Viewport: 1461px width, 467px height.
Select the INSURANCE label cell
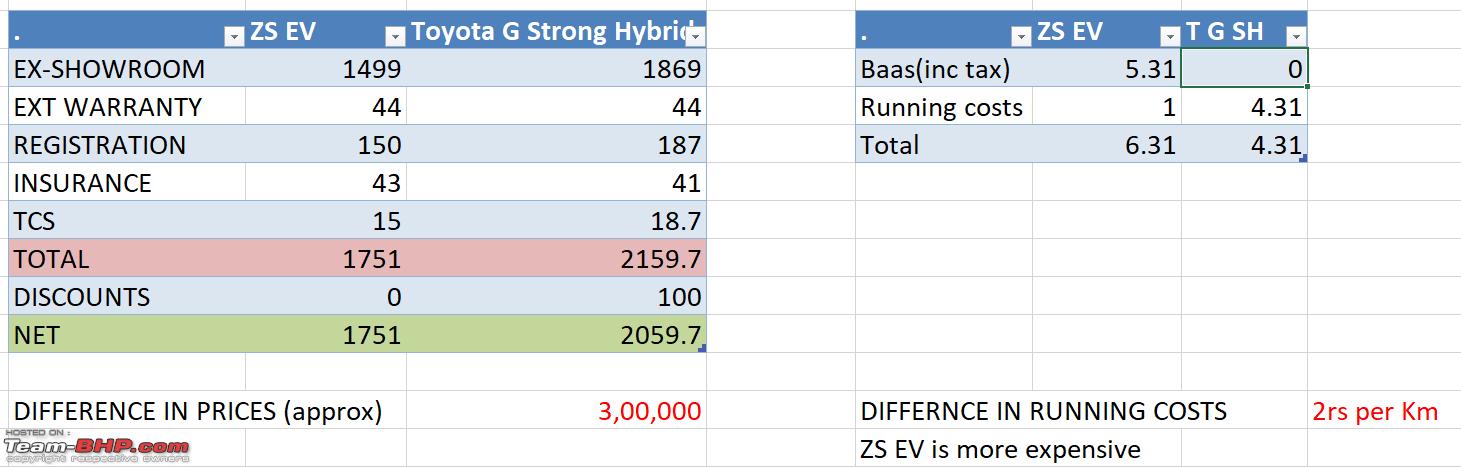[127, 183]
